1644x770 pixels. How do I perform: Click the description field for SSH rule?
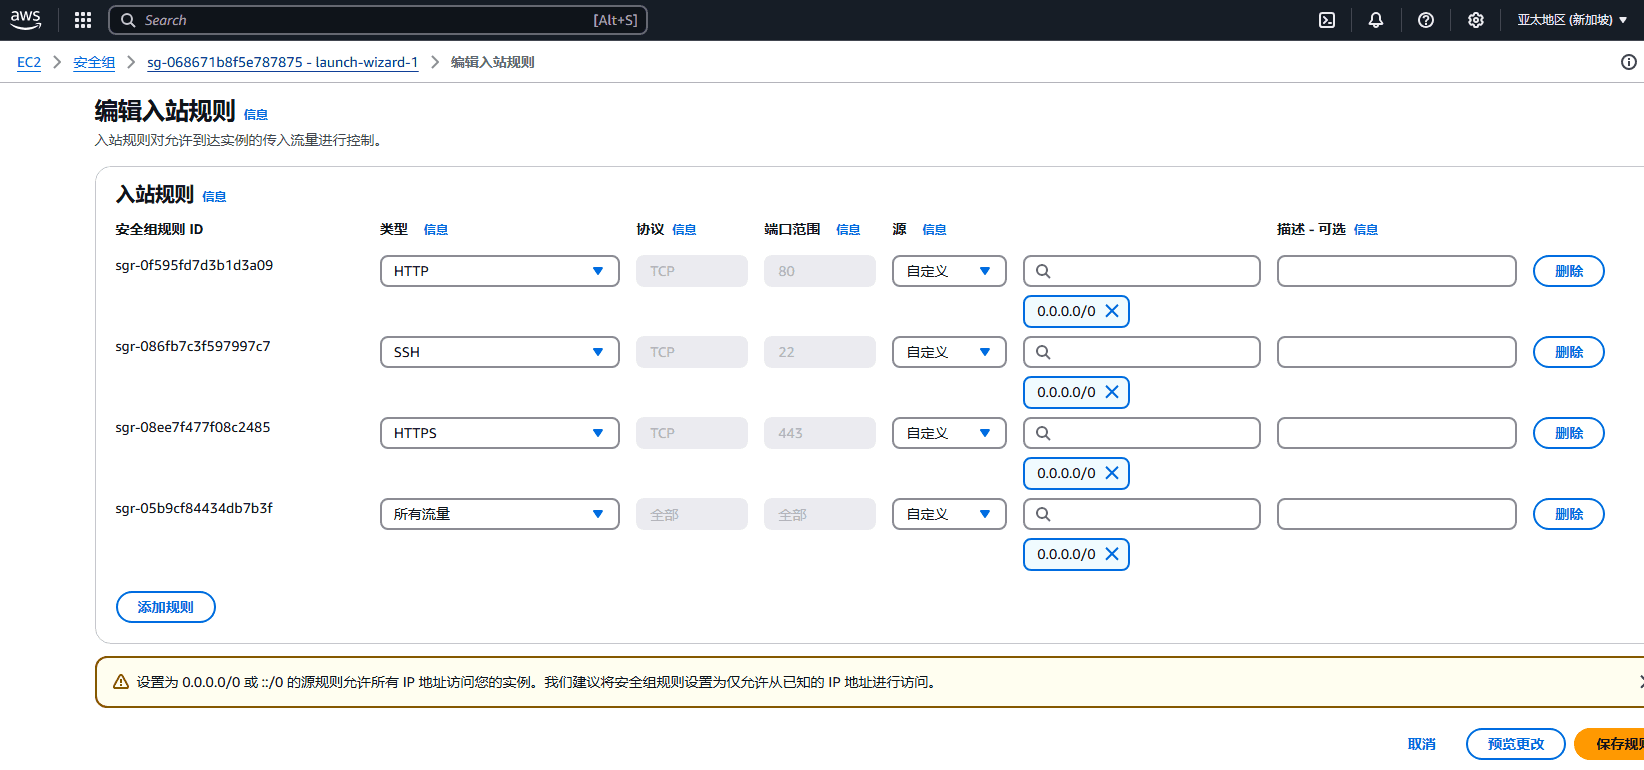click(x=1397, y=352)
